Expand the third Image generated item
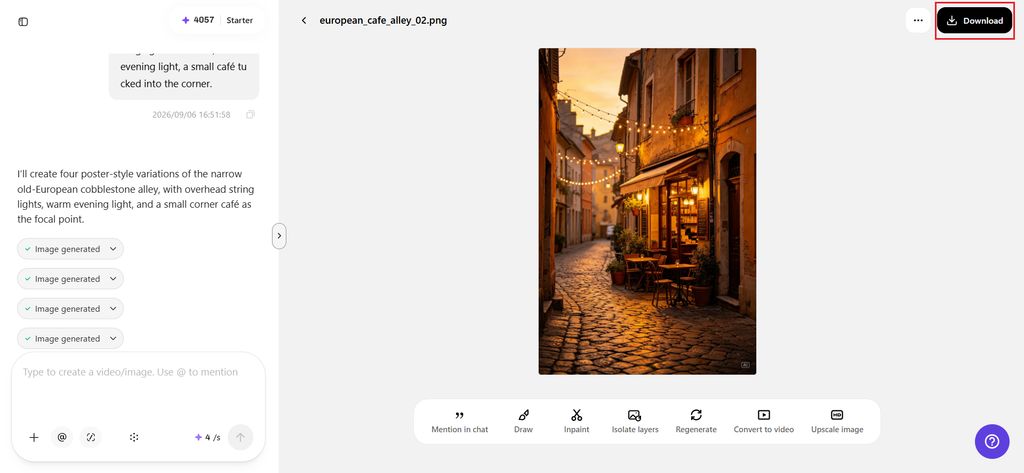Image resolution: width=1024 pixels, height=473 pixels. pyautogui.click(x=71, y=308)
